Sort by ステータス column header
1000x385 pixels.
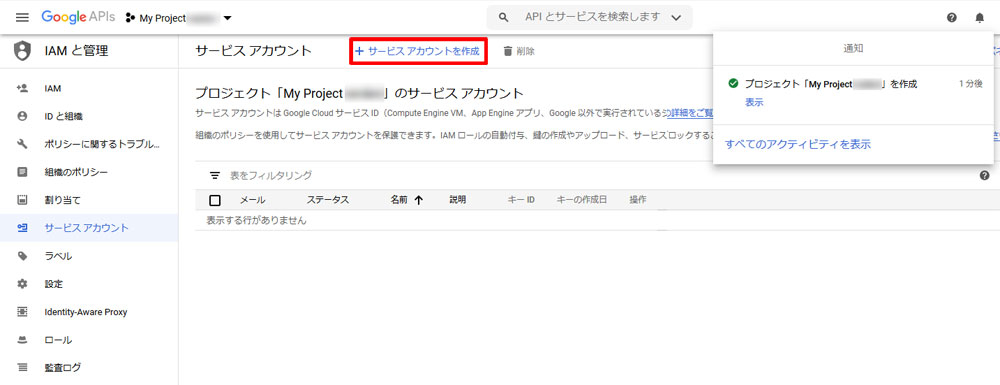(328, 200)
